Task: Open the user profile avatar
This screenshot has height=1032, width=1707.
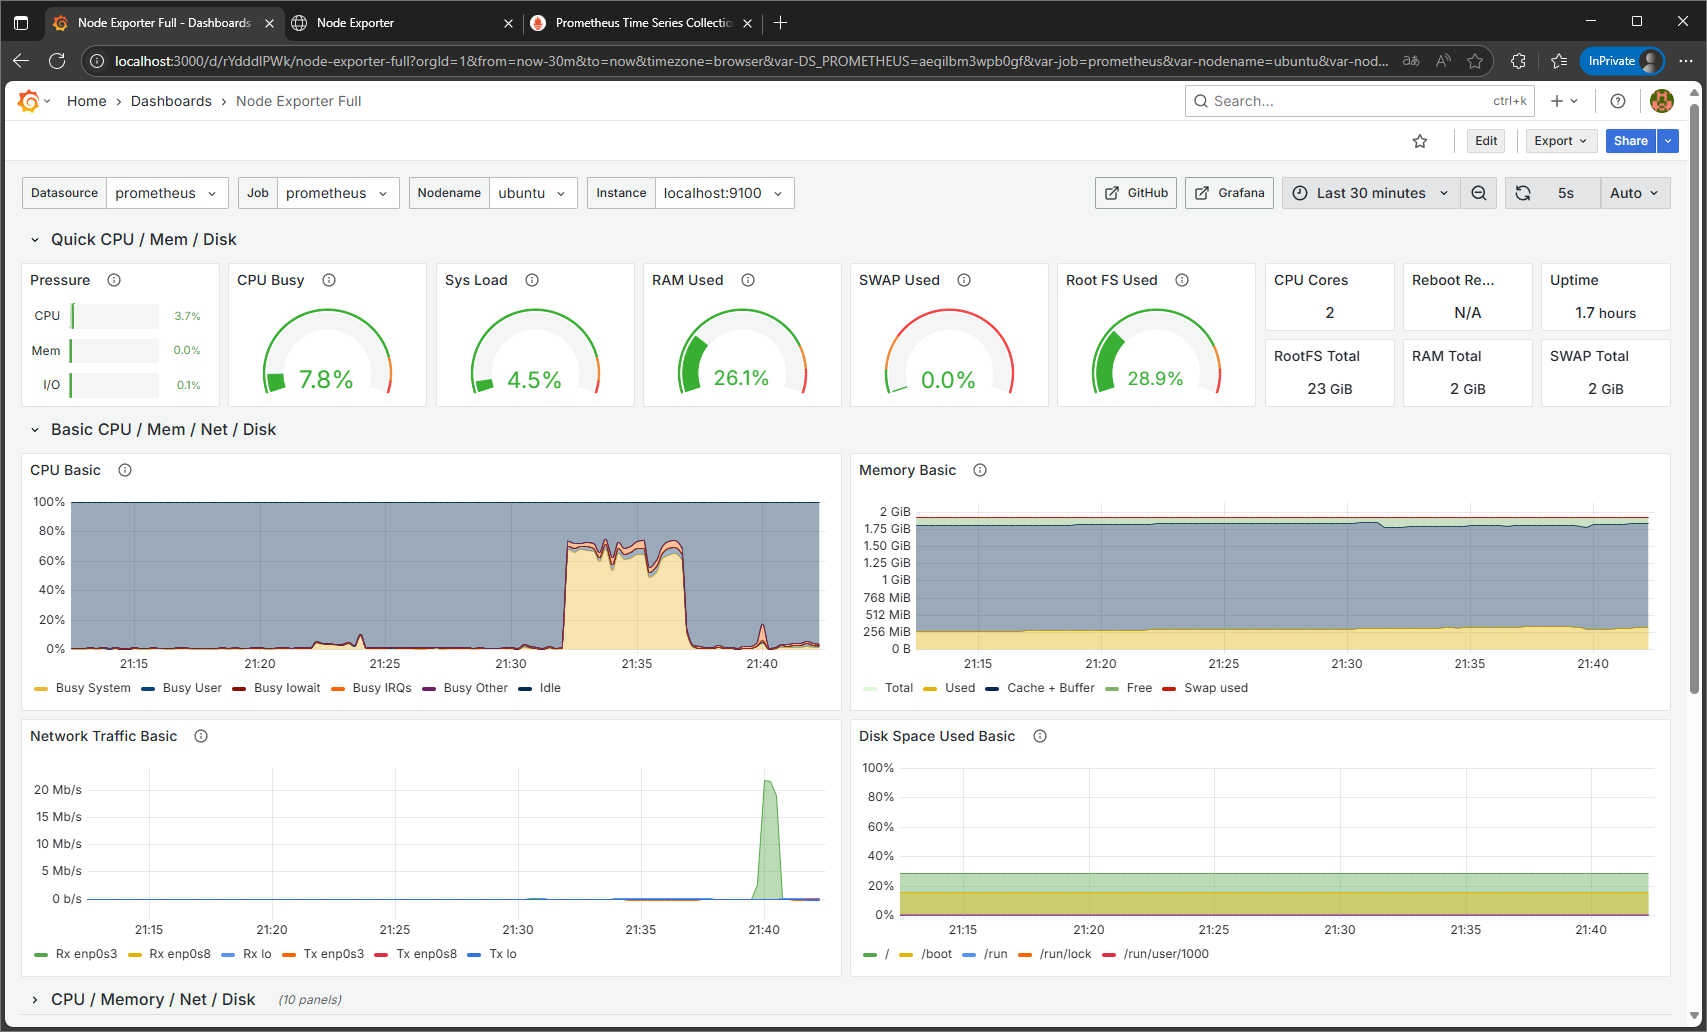Action: [x=1662, y=101]
